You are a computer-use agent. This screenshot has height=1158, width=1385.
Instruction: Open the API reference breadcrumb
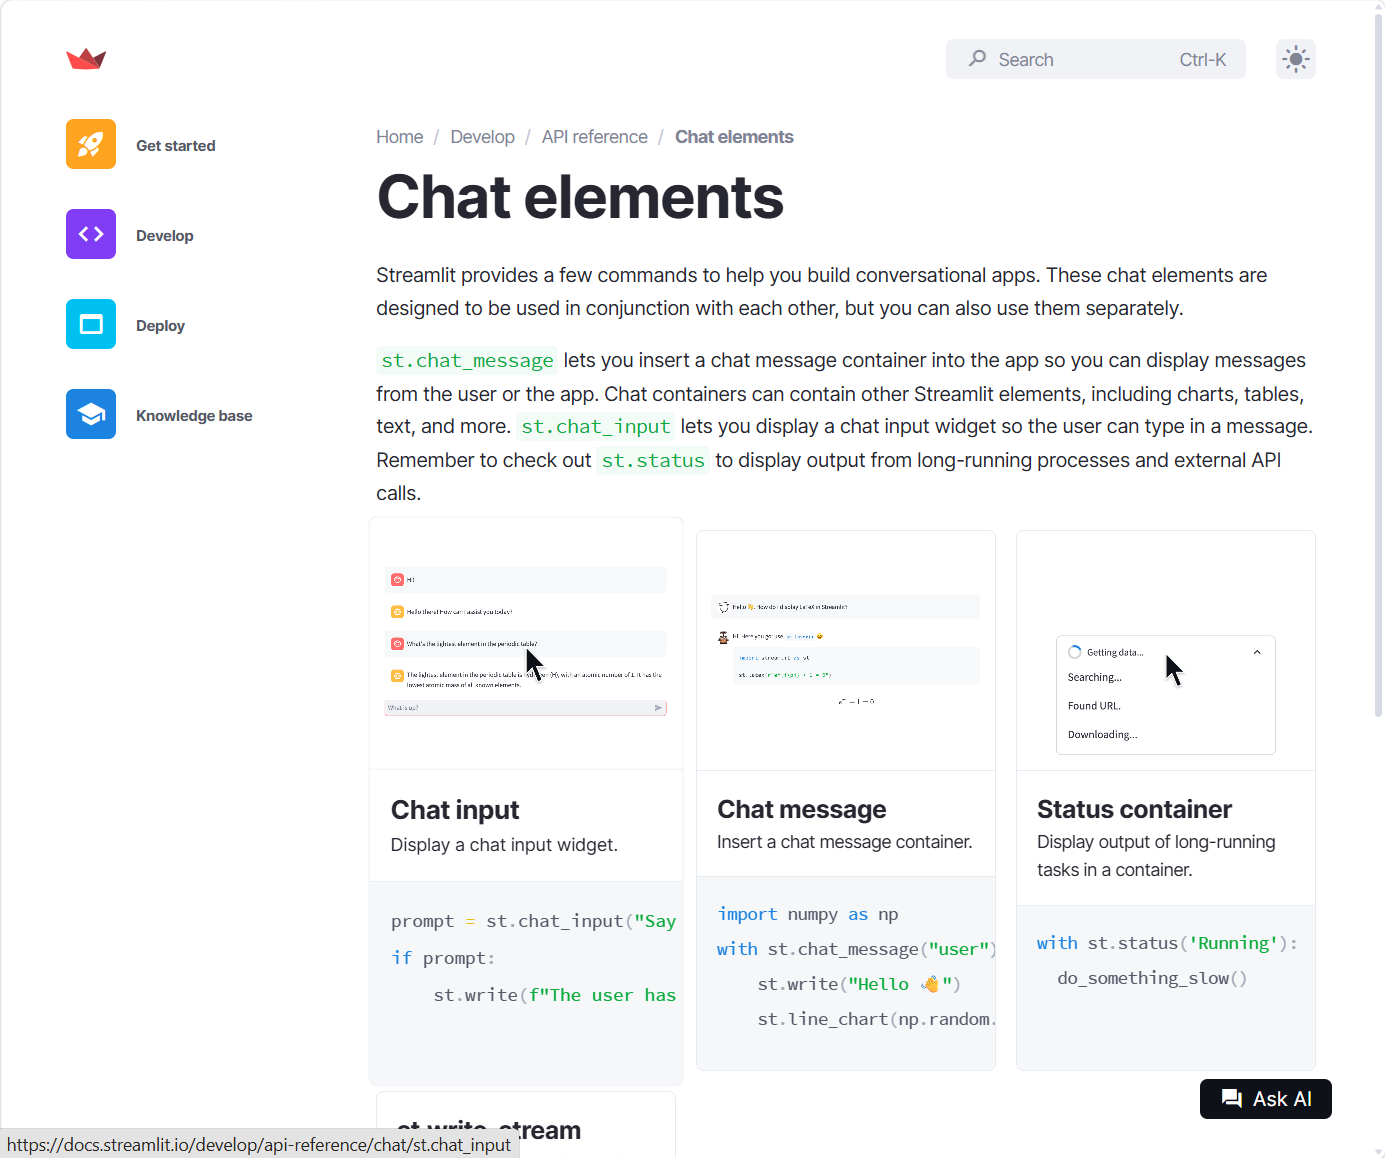(595, 137)
